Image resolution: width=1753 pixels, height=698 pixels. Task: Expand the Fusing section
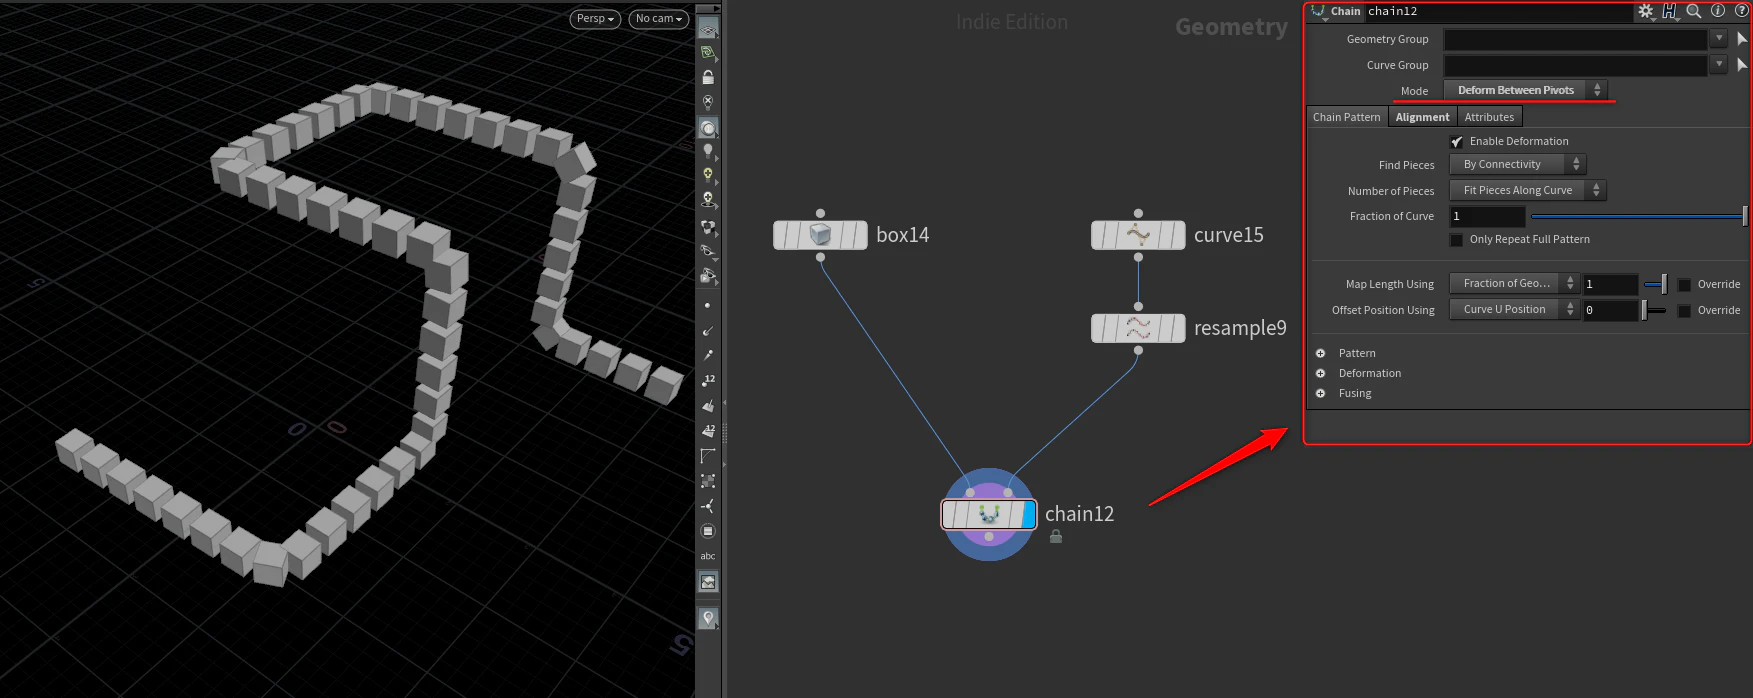pos(1320,393)
